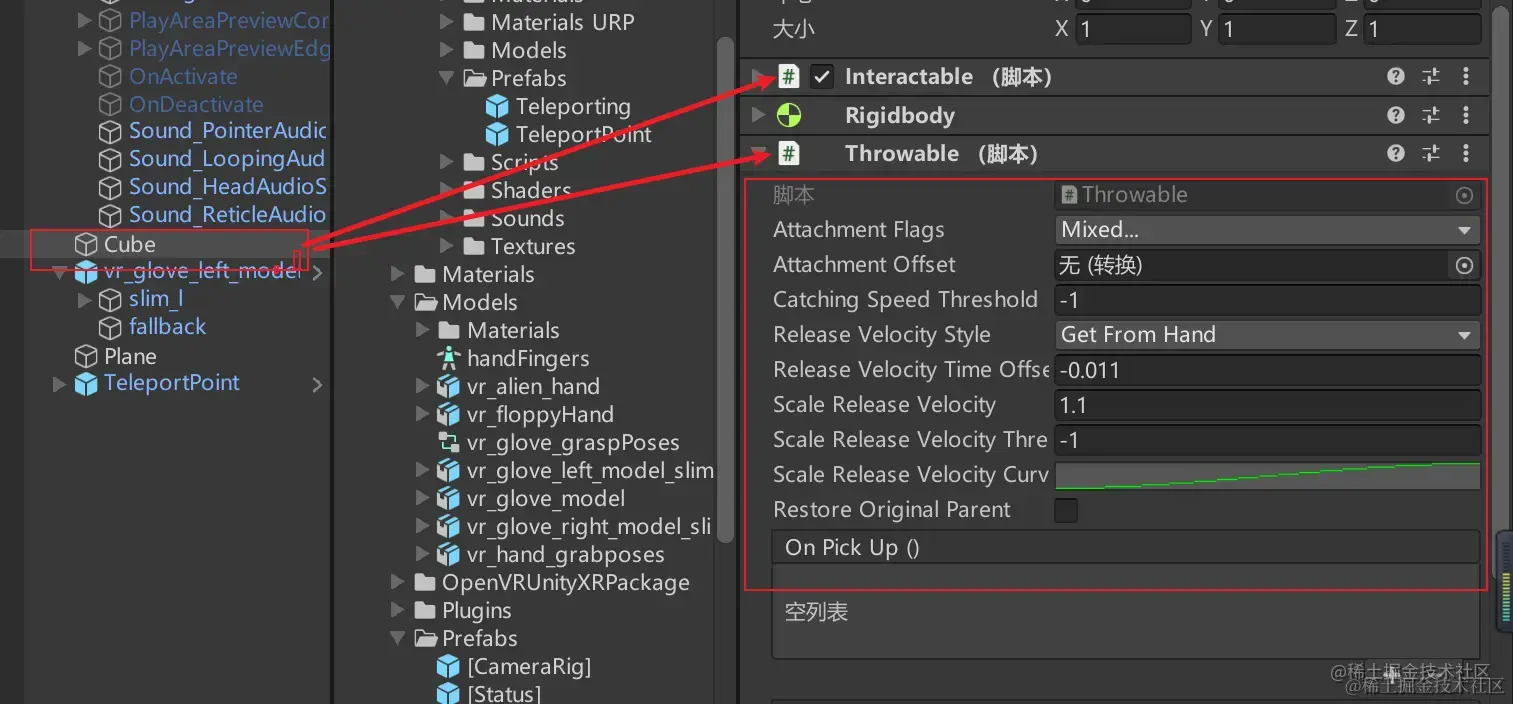Image resolution: width=1513 pixels, height=704 pixels.
Task: Select the Sound_ReticleAudio object
Action: [x=213, y=215]
